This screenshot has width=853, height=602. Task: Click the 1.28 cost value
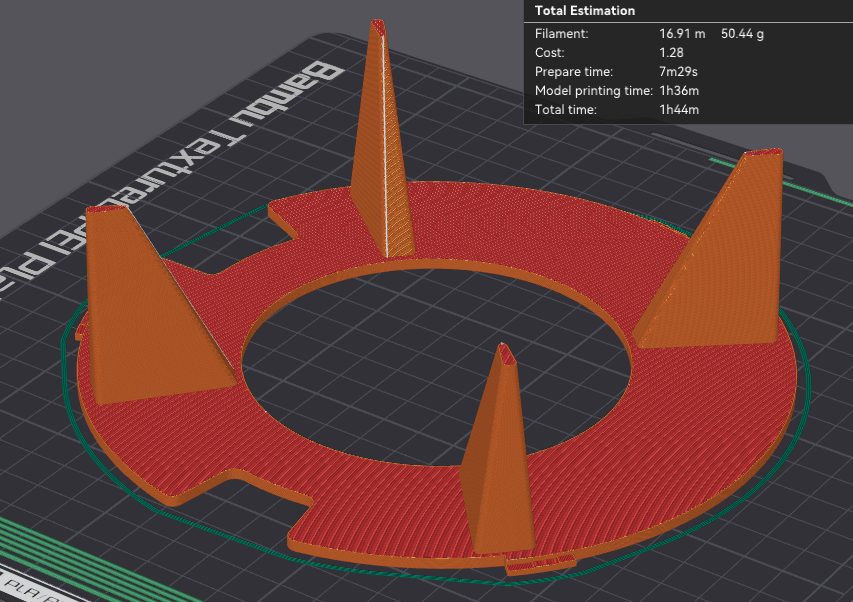tap(670, 52)
